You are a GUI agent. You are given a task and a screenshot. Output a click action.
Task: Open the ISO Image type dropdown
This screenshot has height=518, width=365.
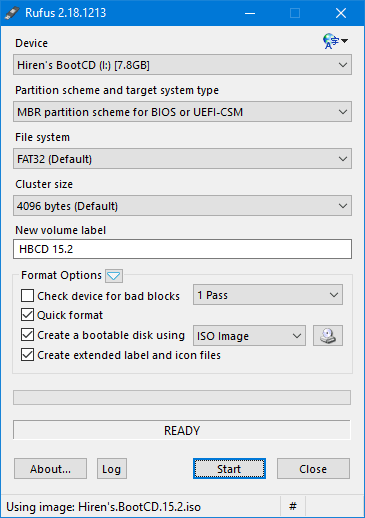249,336
